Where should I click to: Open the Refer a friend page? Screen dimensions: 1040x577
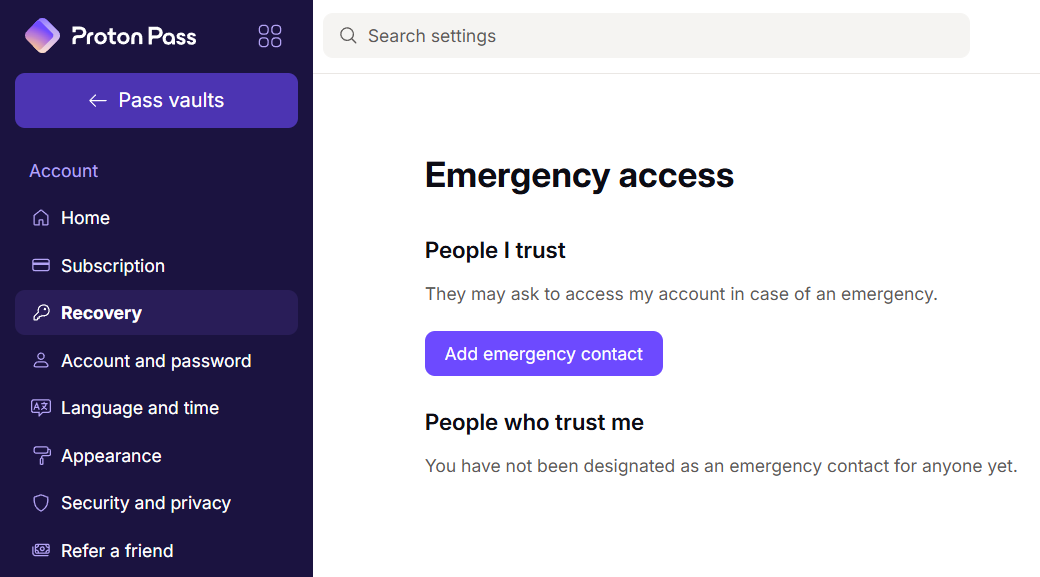pos(117,550)
